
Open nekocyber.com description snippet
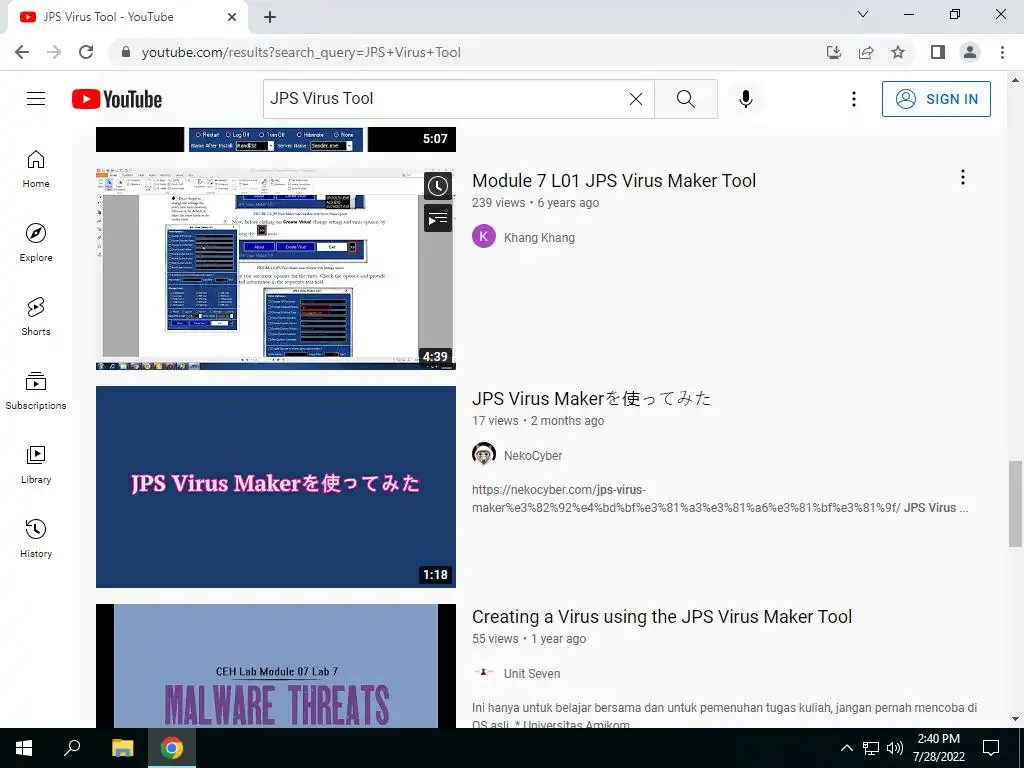(720, 498)
